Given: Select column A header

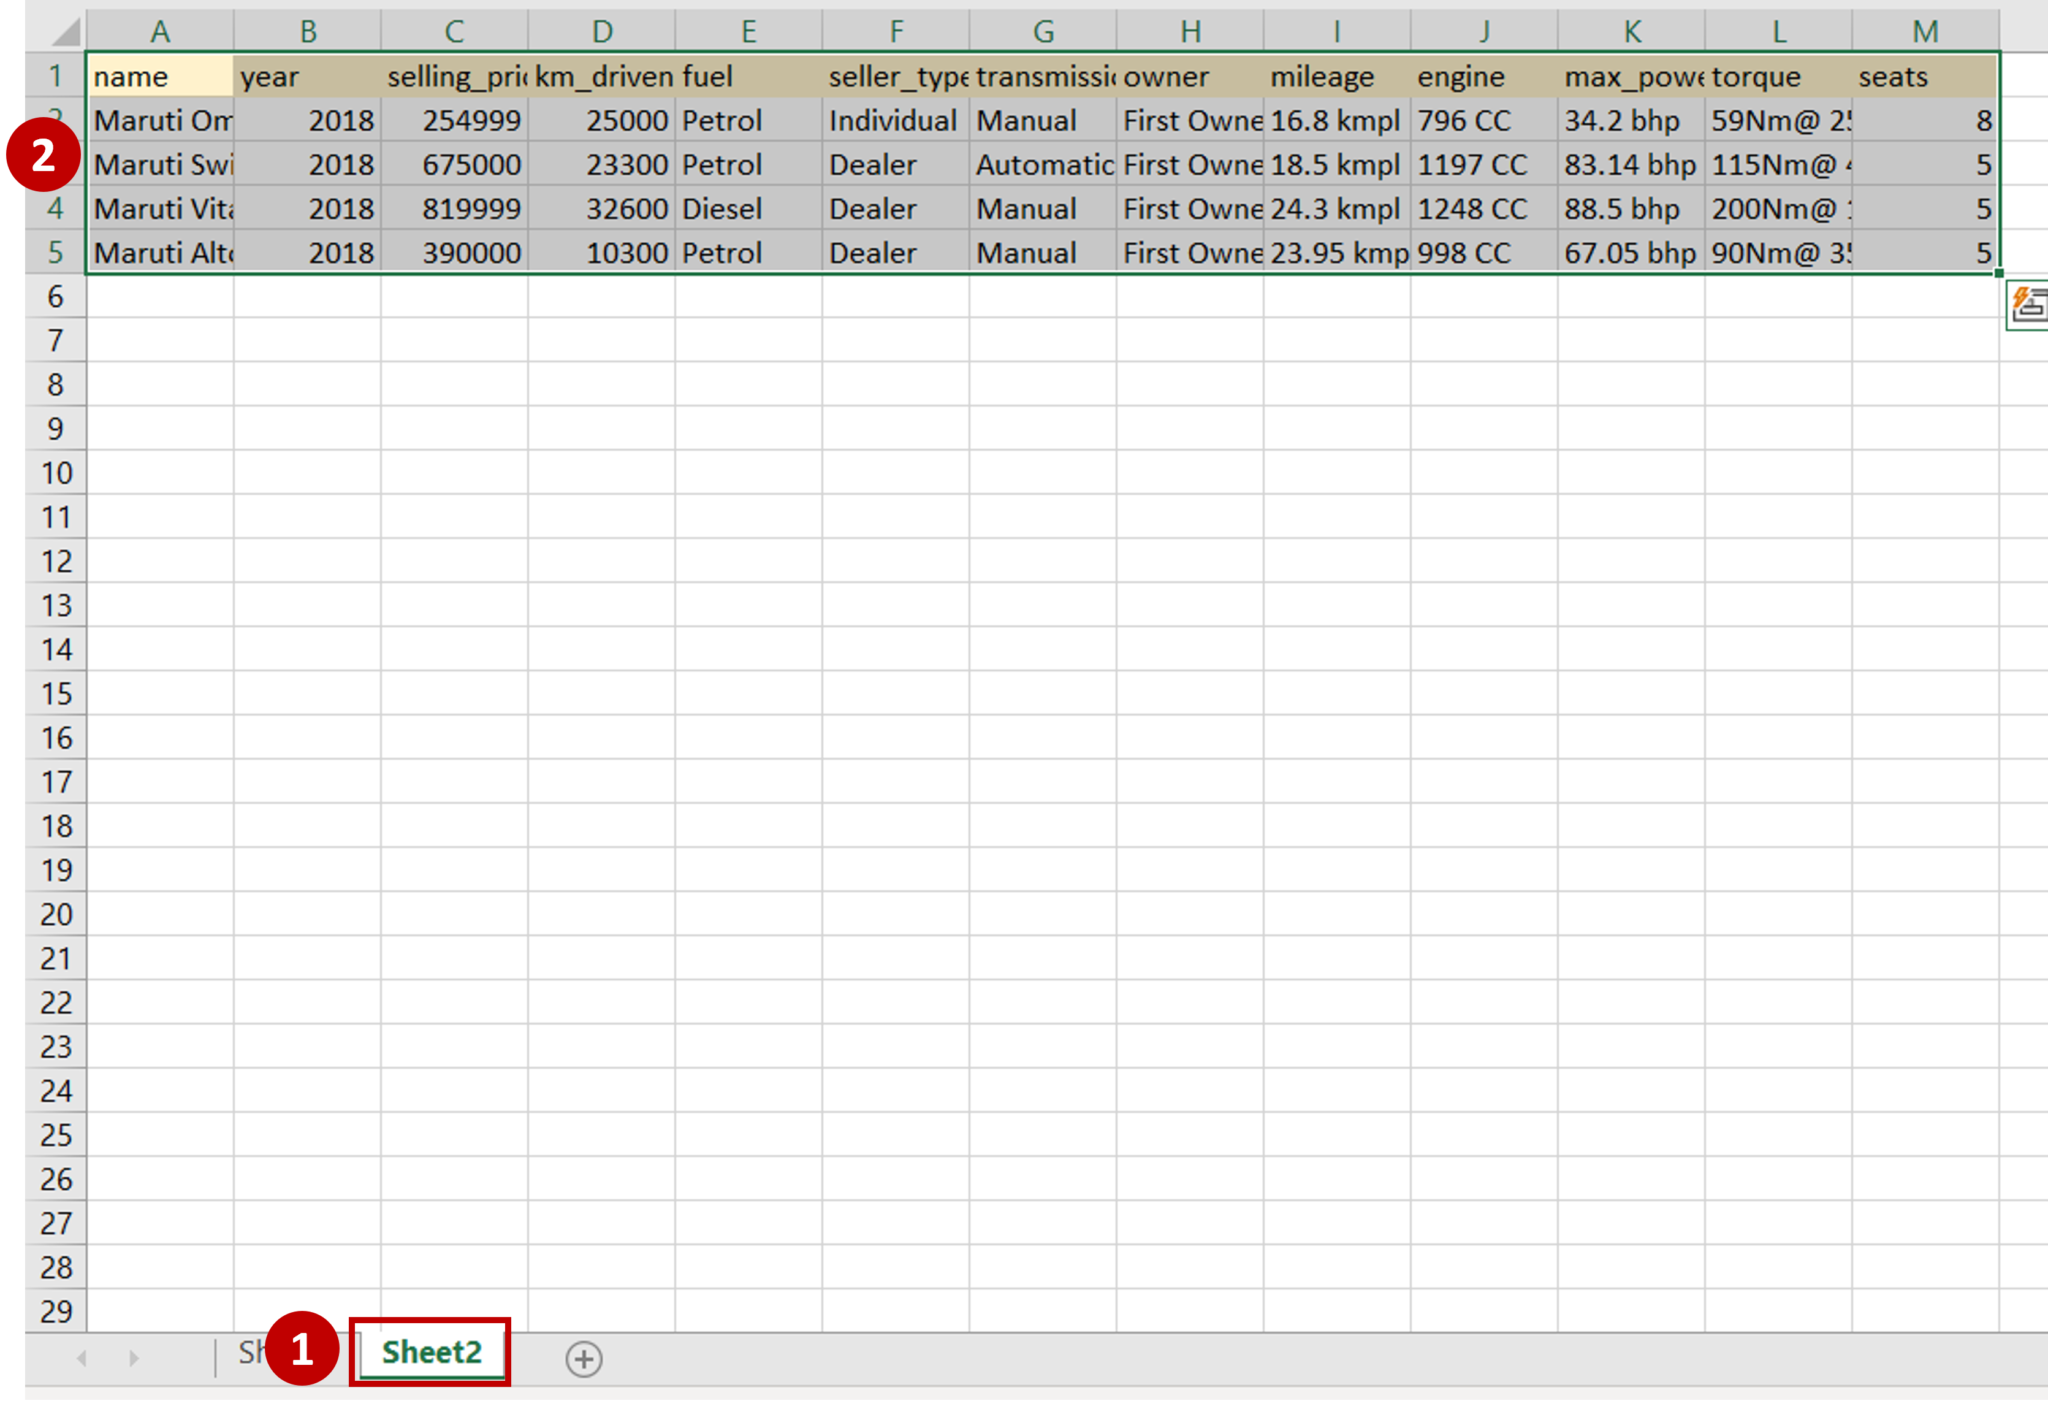Looking at the screenshot, I should coord(160,31).
